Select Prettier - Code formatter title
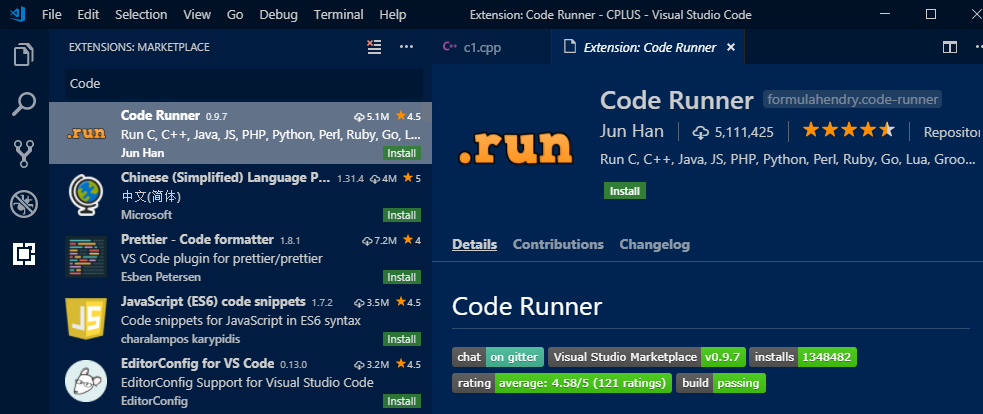983x414 pixels. tap(197, 240)
